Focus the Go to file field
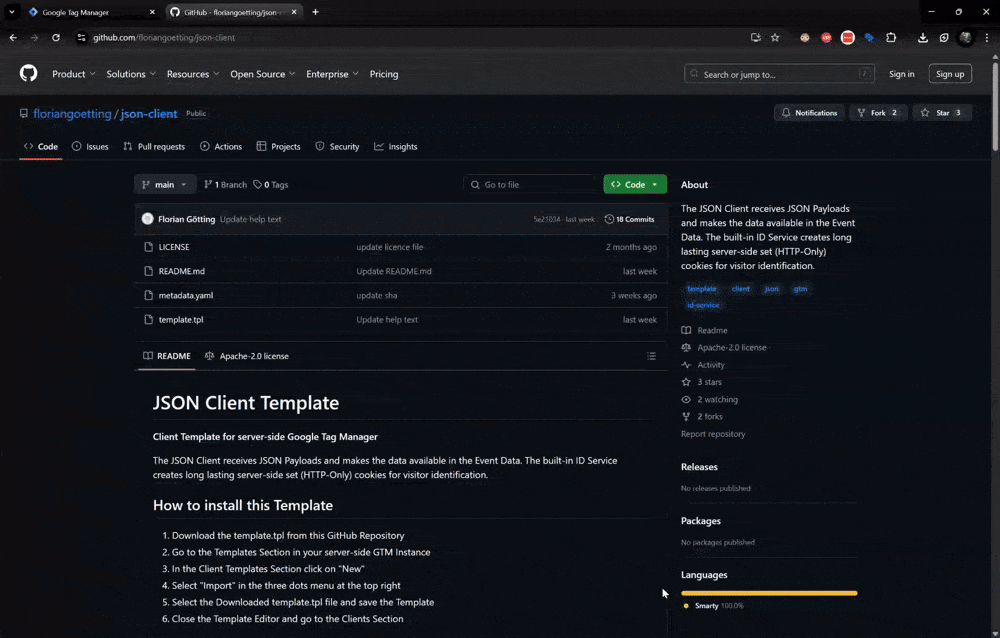Screen dimensions: 1000x638 531,184
